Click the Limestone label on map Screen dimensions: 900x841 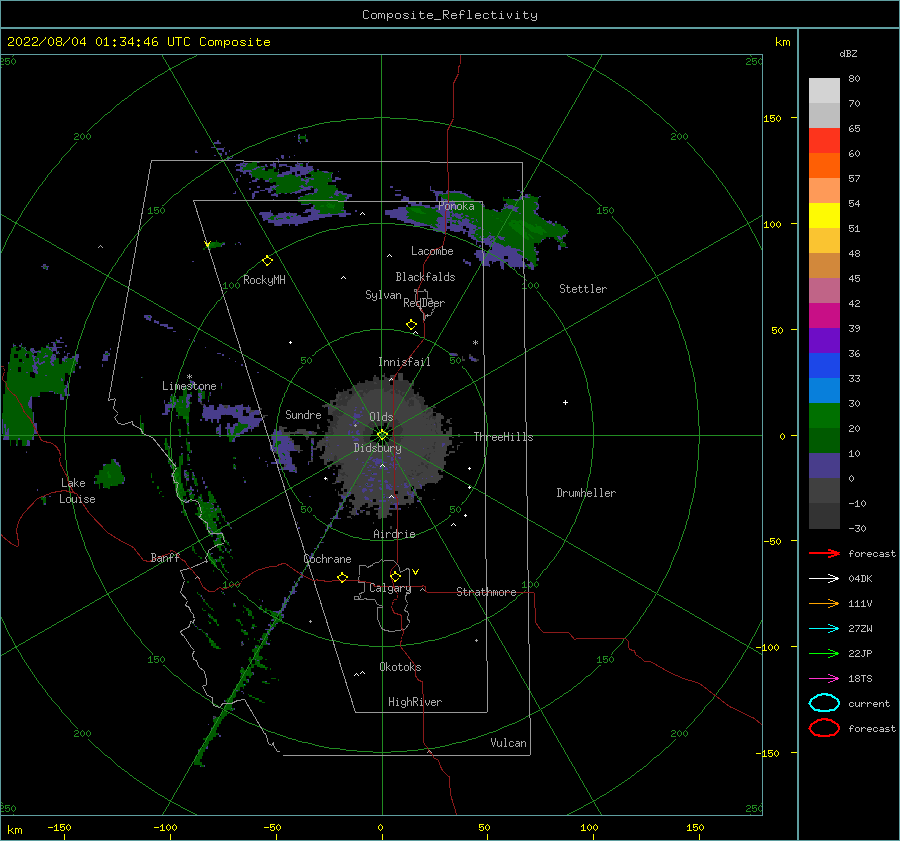pyautogui.click(x=189, y=386)
